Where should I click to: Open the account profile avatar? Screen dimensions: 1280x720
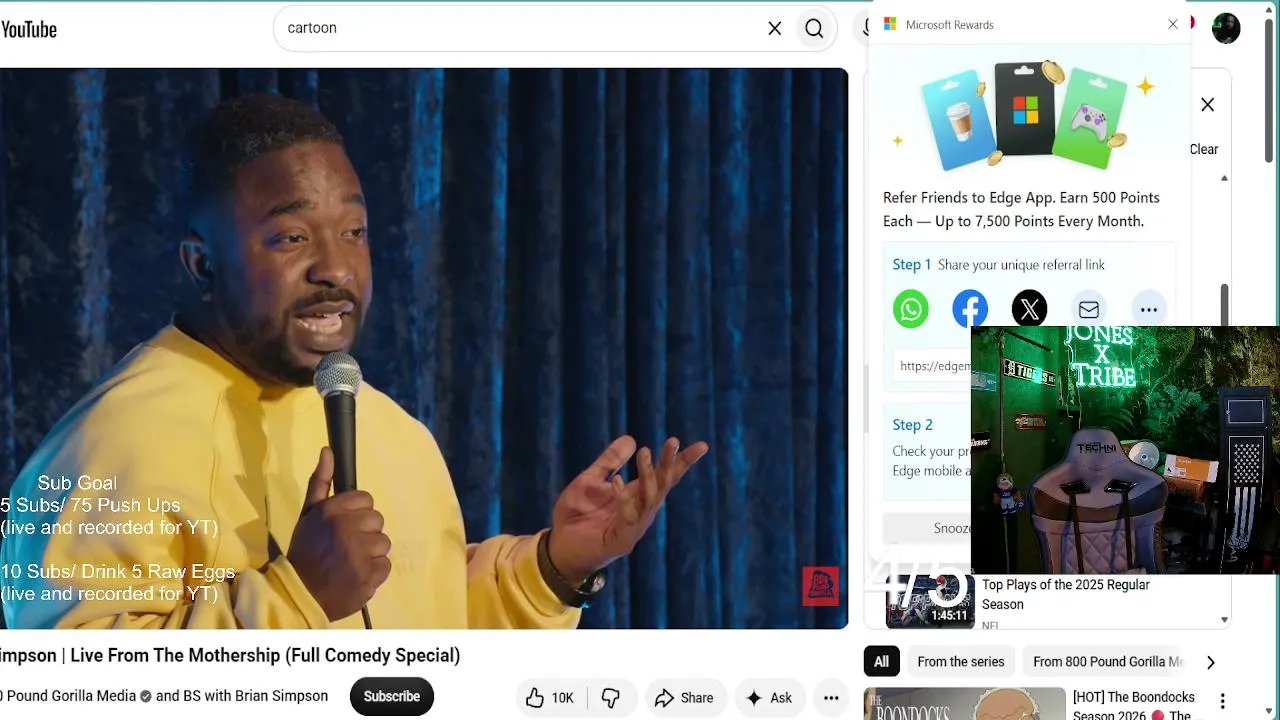pyautogui.click(x=1226, y=28)
